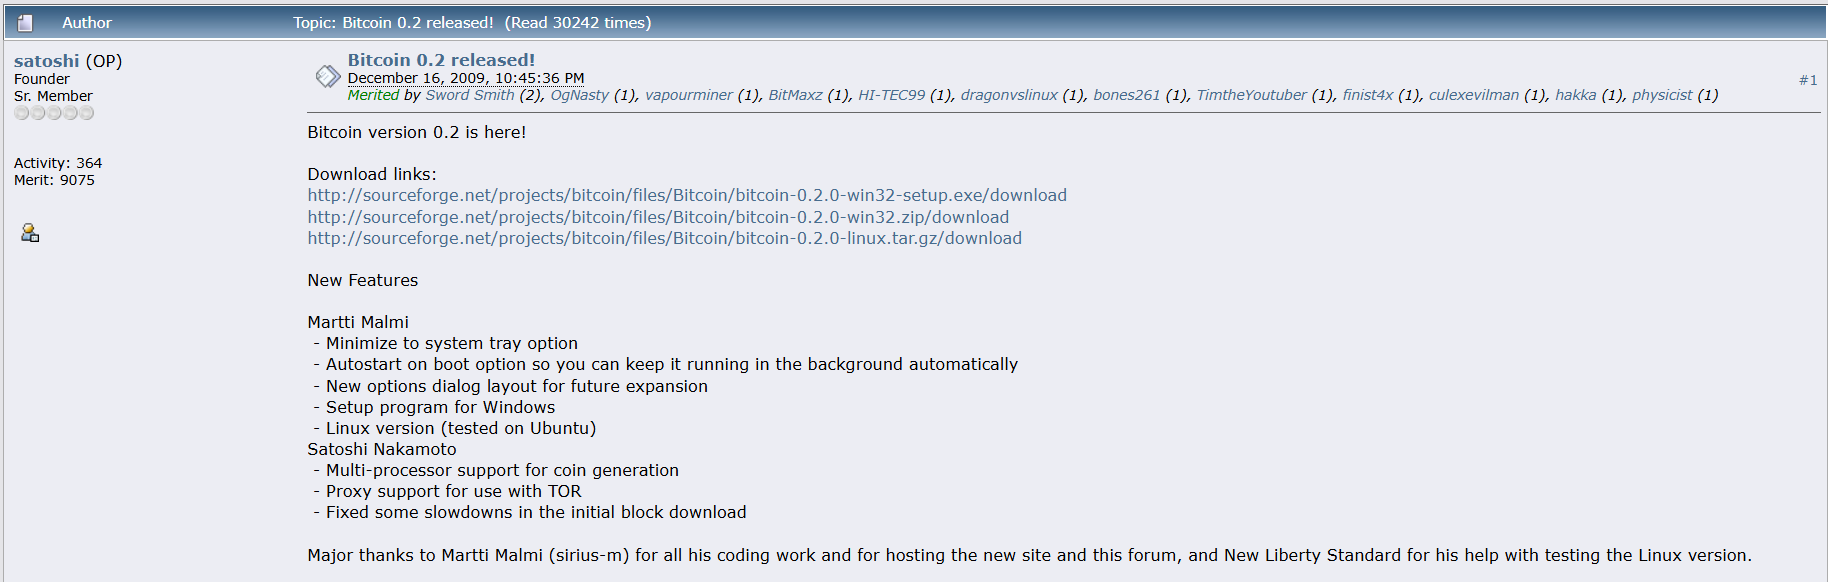Open HI-TEC99's profile link
Viewport: 1828px width, 582px height.
[891, 95]
